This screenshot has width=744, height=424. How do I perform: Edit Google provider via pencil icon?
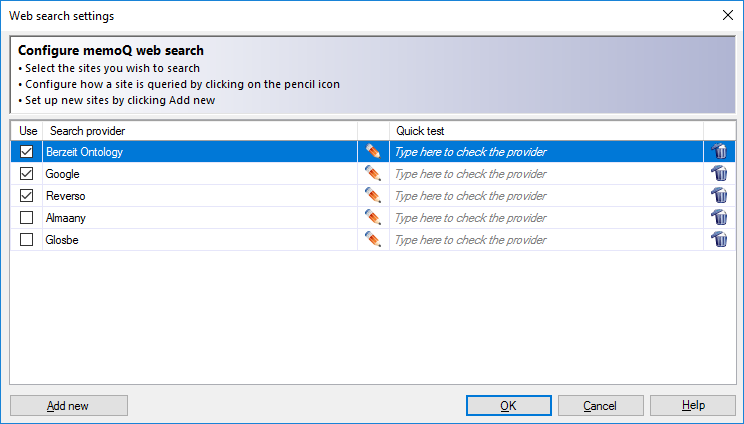[x=373, y=174]
